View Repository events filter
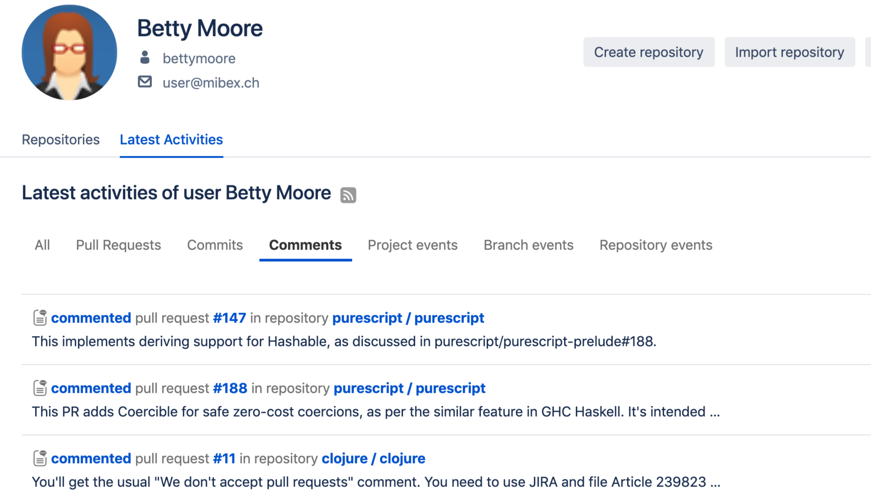The width and height of the screenshot is (871, 496). point(656,245)
